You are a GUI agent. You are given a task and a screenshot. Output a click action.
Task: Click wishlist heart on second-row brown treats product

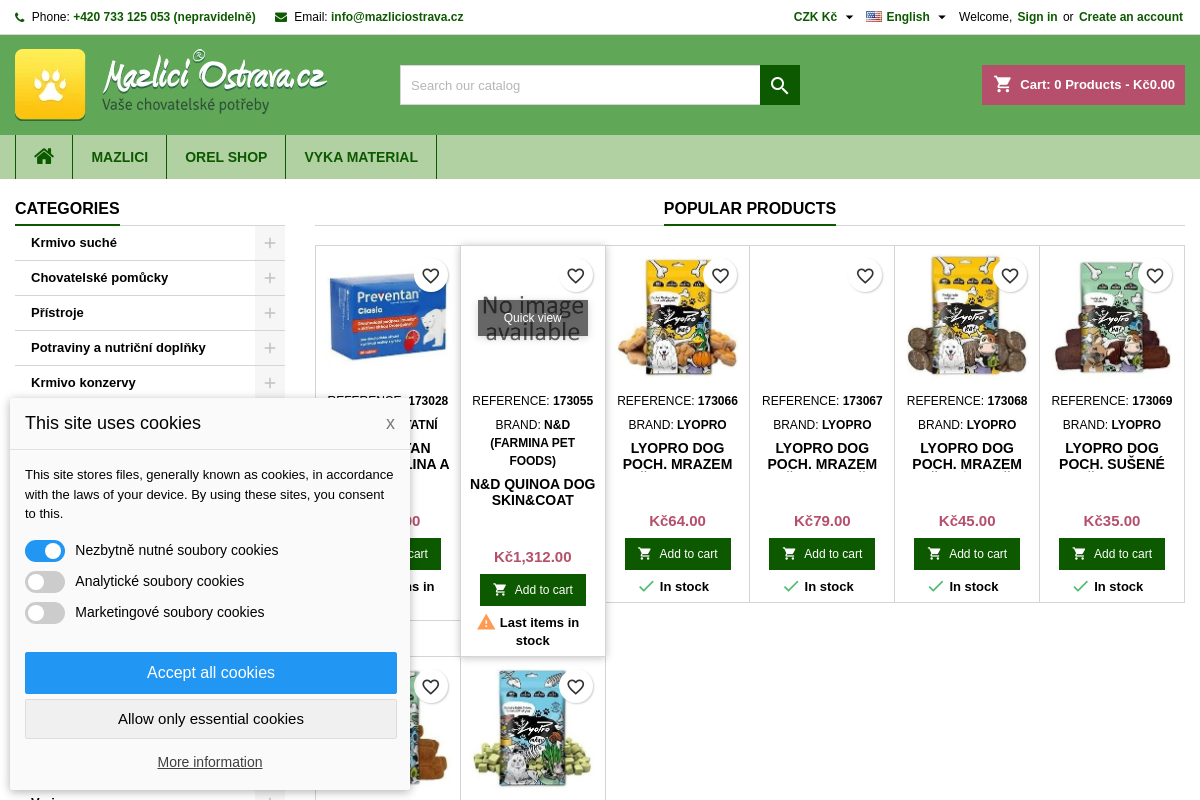[430, 686]
